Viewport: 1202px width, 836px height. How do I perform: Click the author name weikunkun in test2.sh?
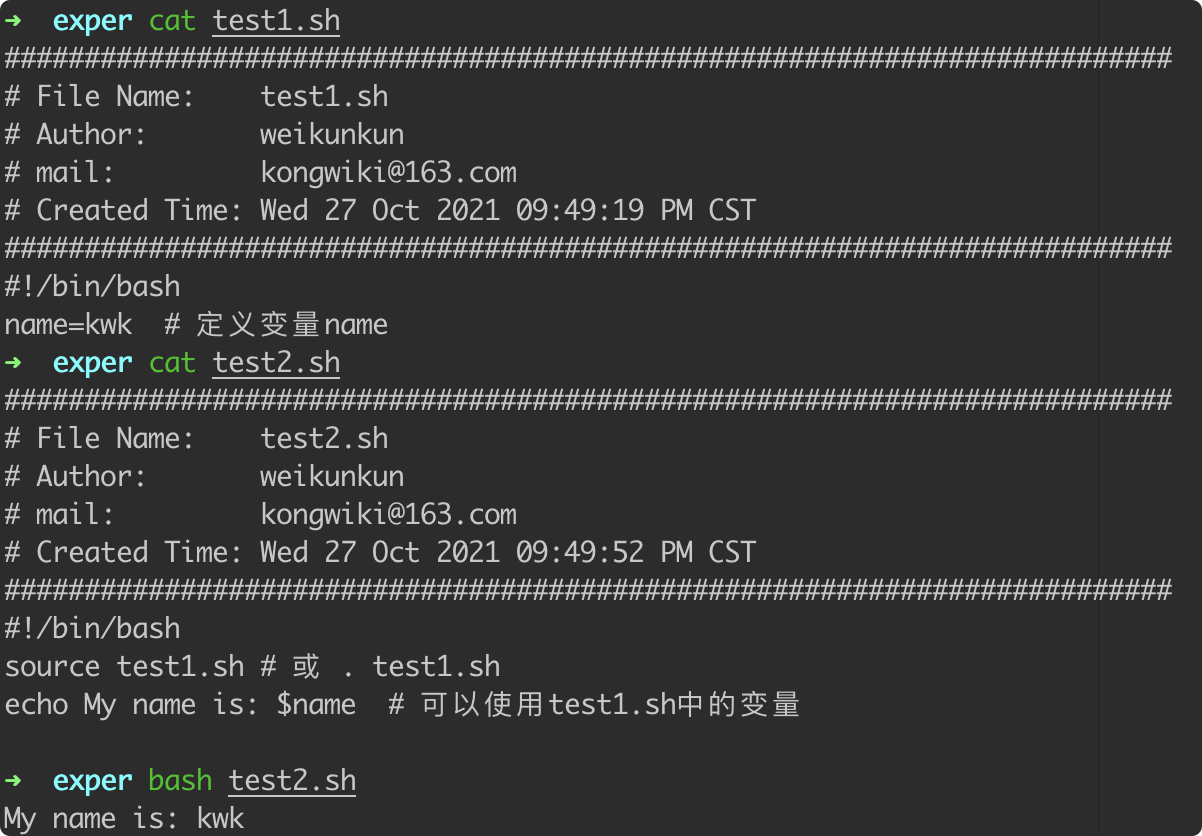[x=332, y=477]
